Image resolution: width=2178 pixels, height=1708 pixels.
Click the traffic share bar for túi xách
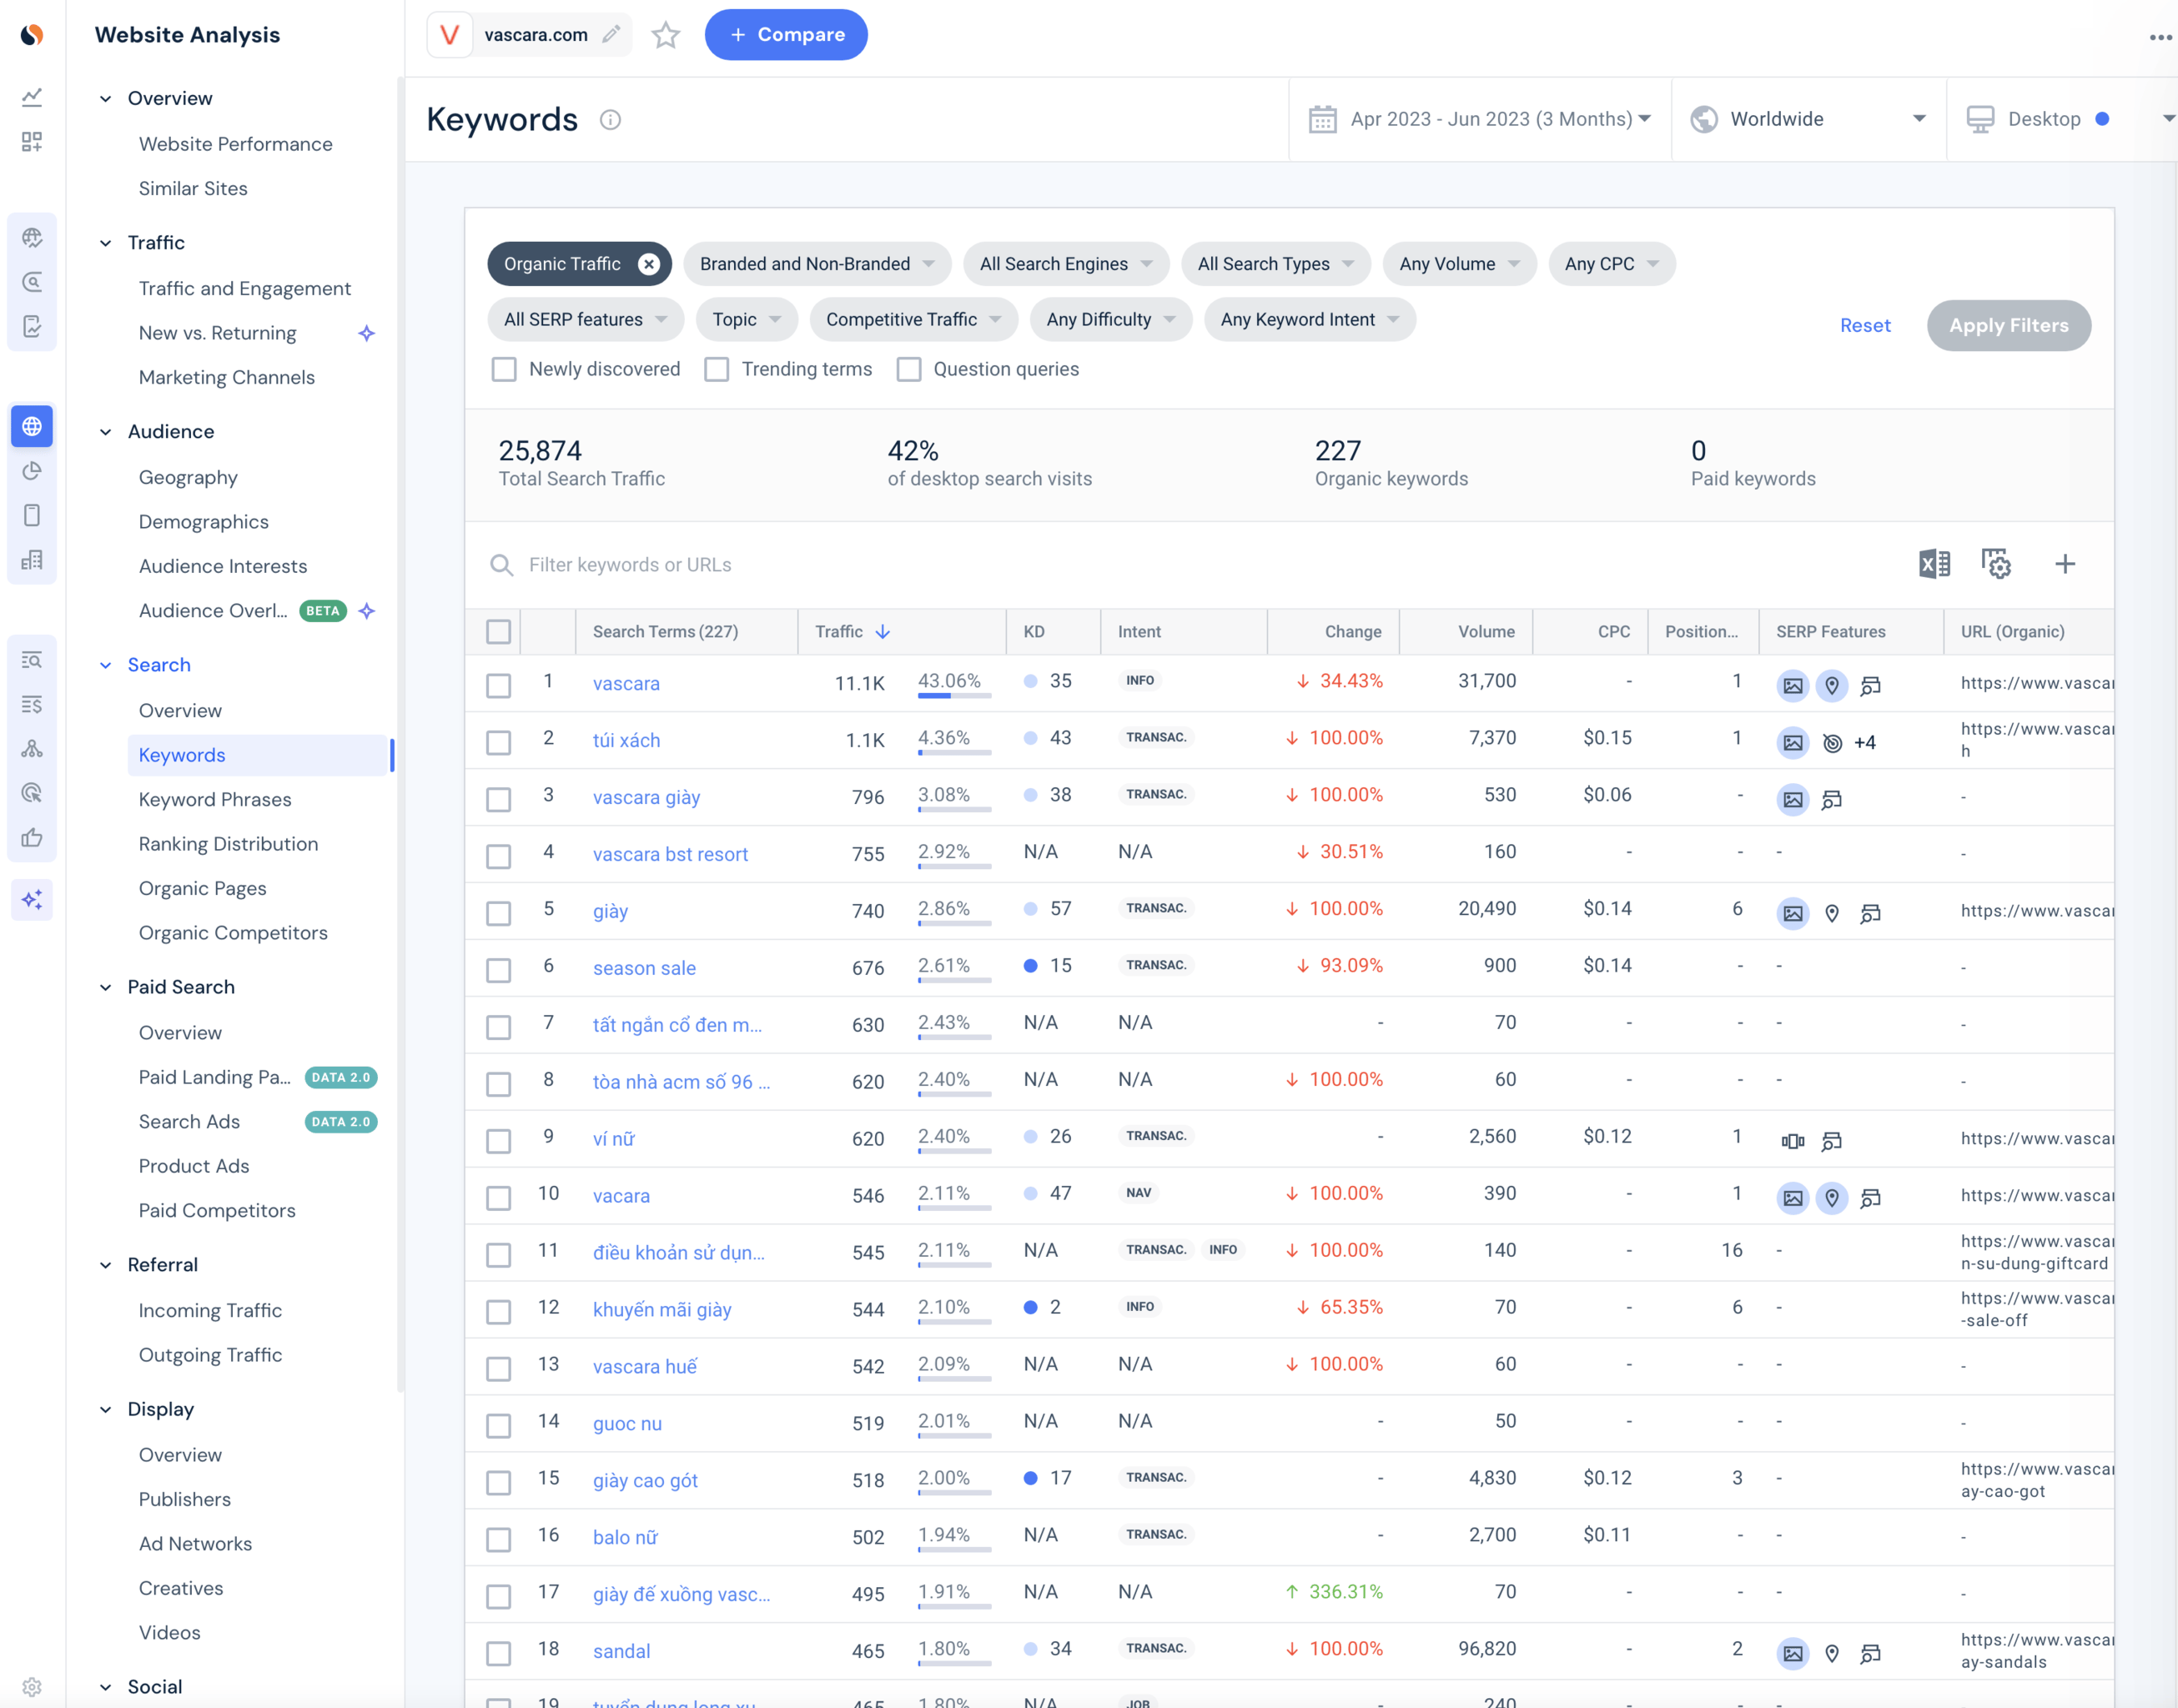[955, 753]
